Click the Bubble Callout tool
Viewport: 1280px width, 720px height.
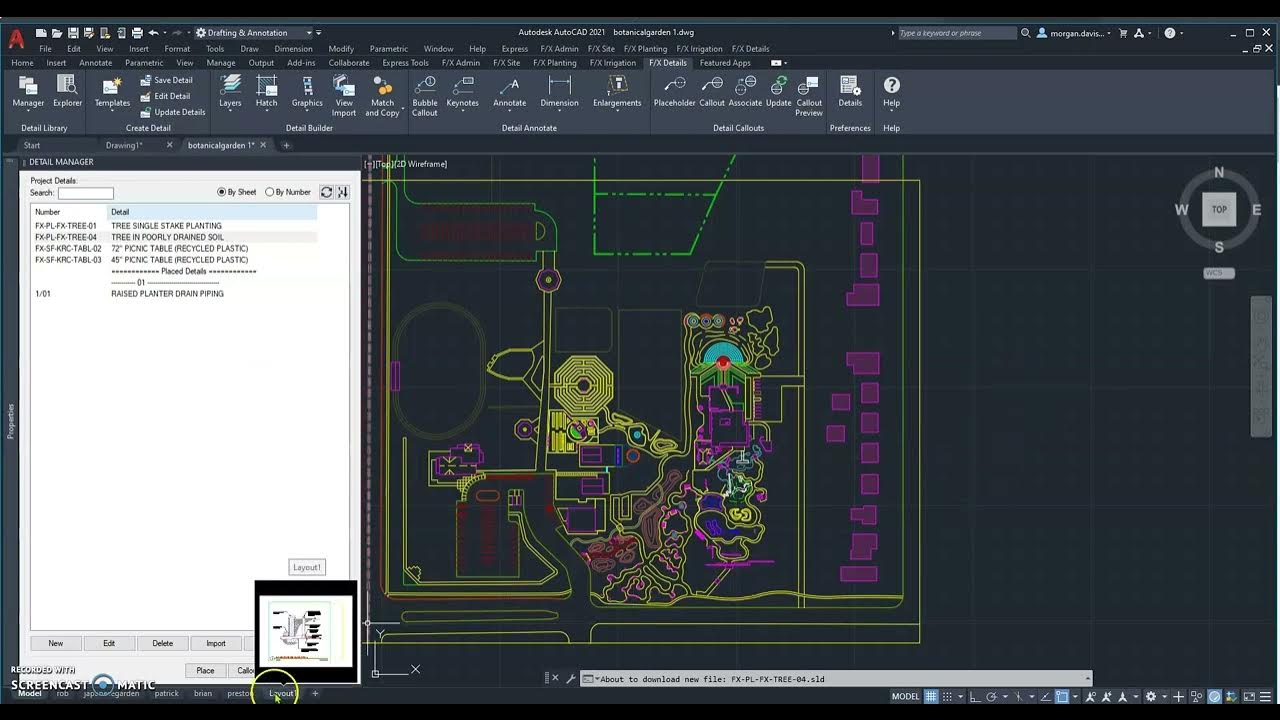[x=425, y=96]
